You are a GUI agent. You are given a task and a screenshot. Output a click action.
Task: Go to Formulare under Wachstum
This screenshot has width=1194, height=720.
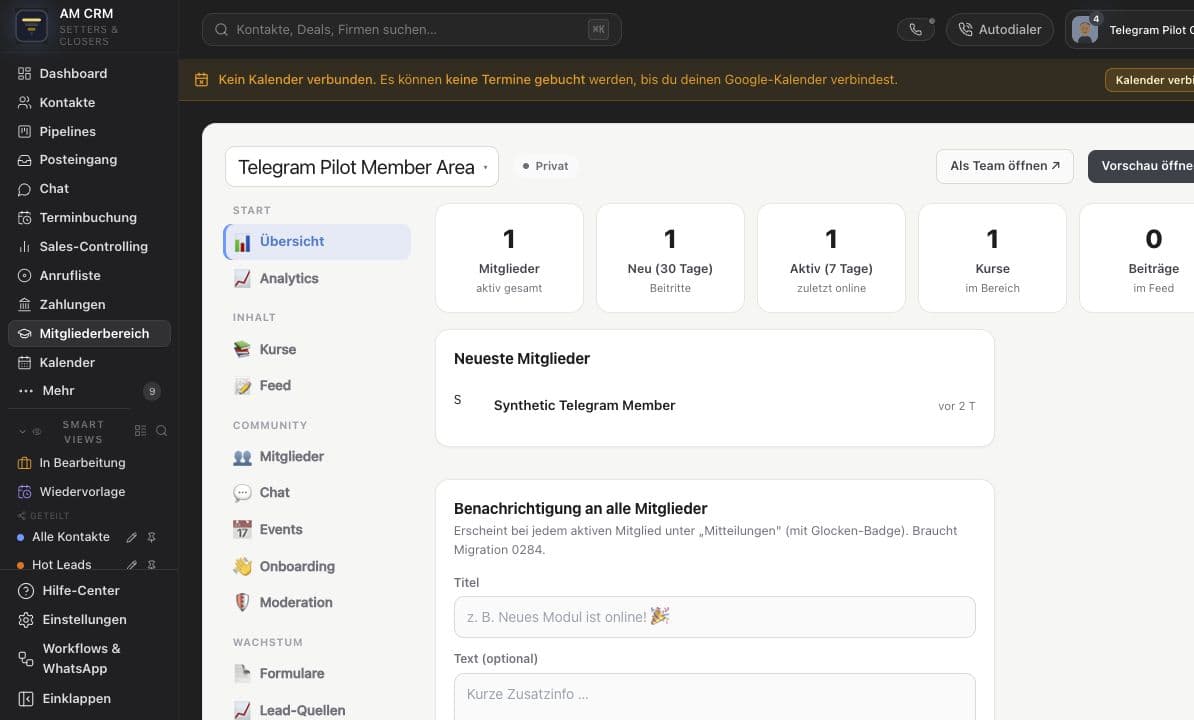[x=318, y=674]
